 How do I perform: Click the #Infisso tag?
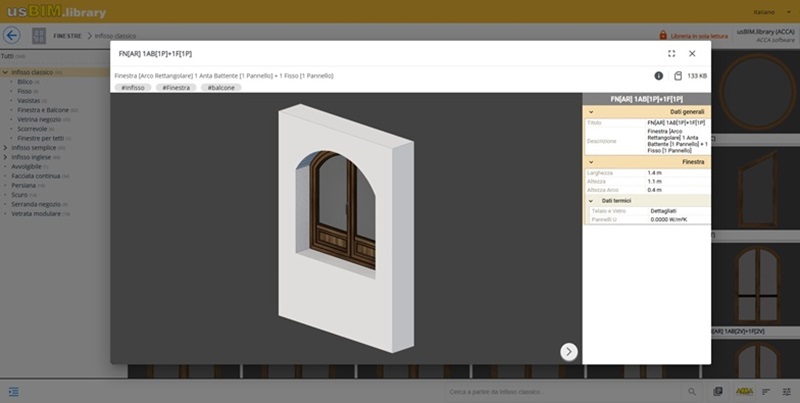click(x=133, y=88)
